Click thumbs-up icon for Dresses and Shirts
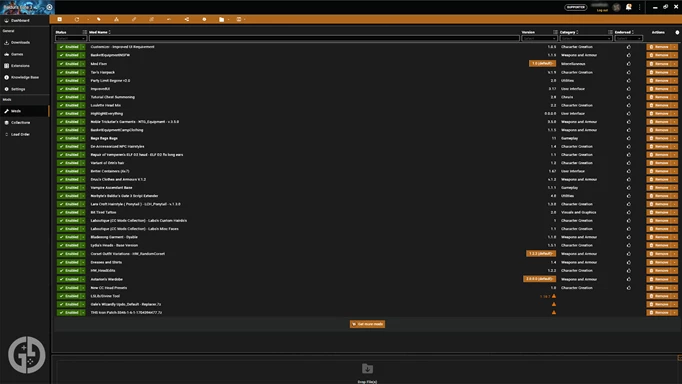The image size is (682, 384). [x=629, y=262]
